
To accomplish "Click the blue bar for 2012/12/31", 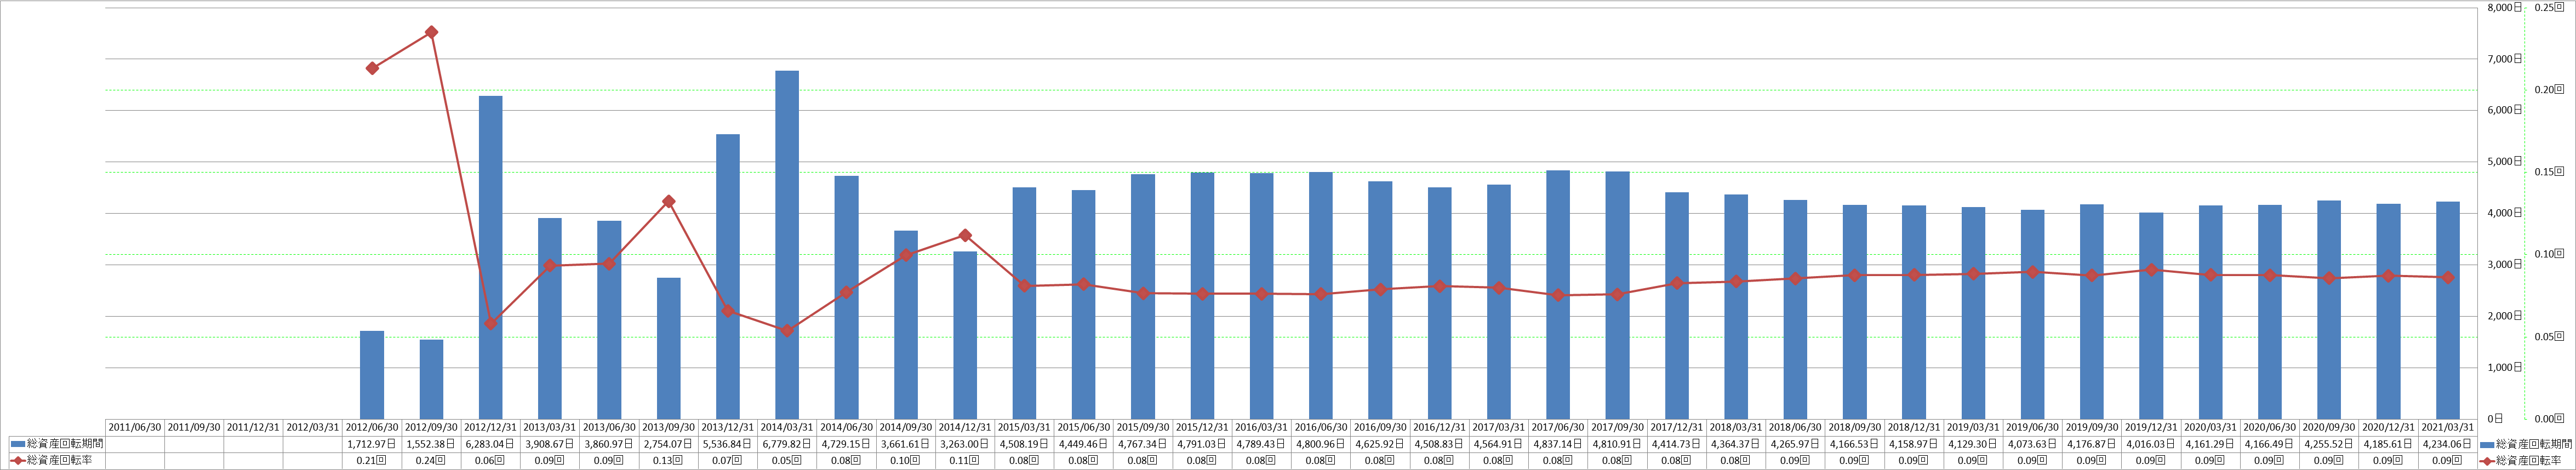I will (x=490, y=258).
